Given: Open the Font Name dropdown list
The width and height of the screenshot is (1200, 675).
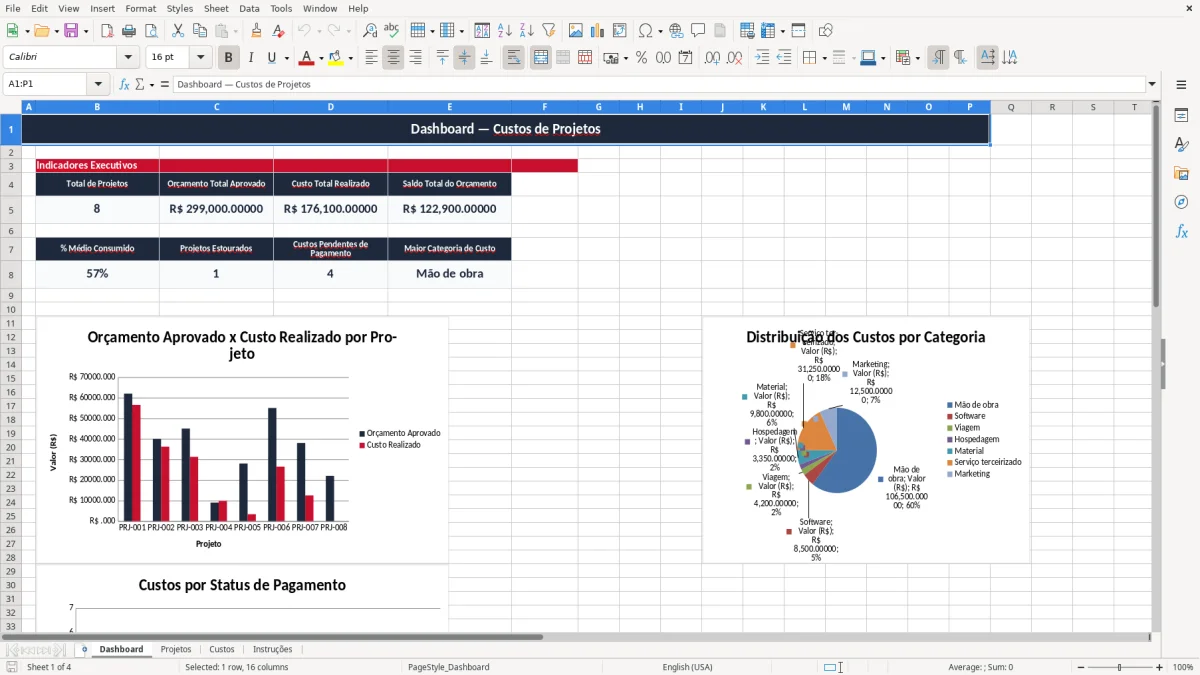Looking at the screenshot, I should pos(127,58).
